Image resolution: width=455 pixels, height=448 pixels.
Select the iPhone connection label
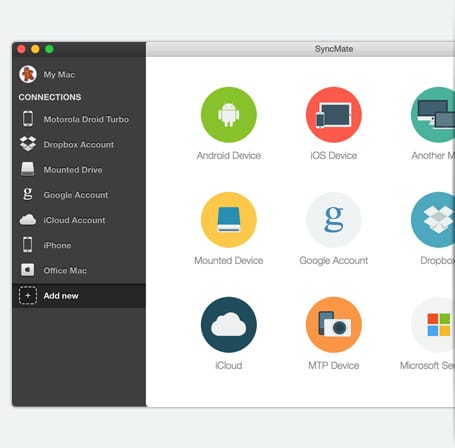pyautogui.click(x=57, y=245)
